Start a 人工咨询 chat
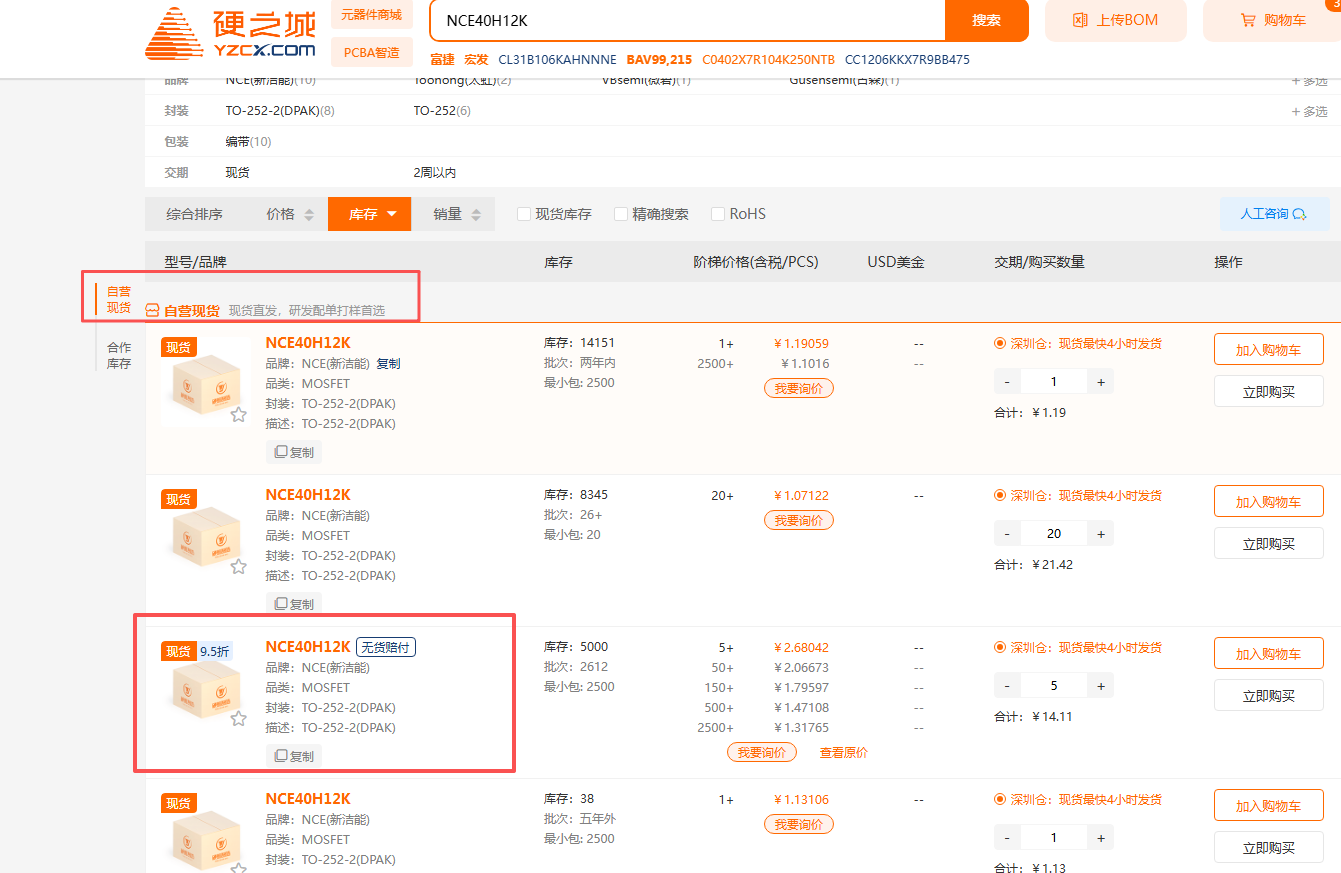Viewport: 1341px width, 873px height. [1274, 214]
